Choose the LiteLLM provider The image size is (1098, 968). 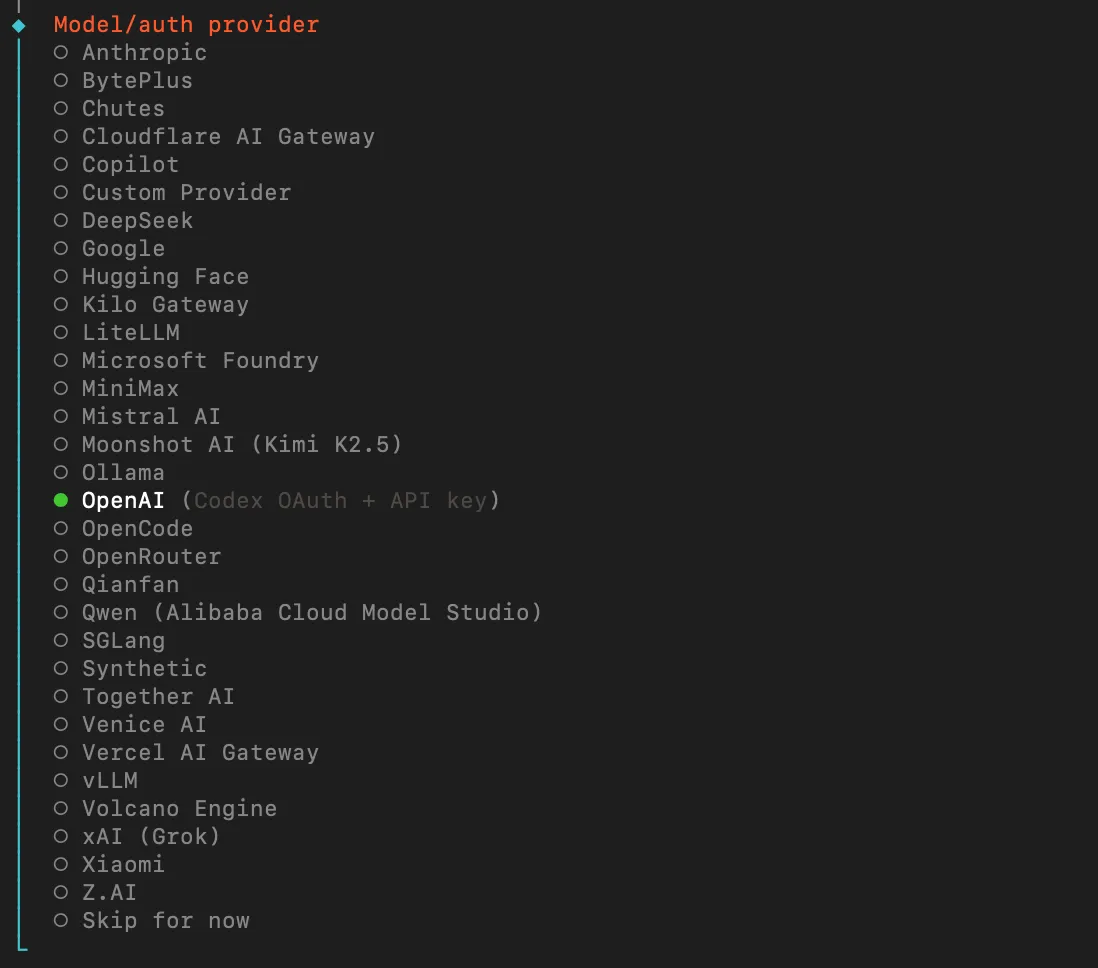click(x=130, y=333)
